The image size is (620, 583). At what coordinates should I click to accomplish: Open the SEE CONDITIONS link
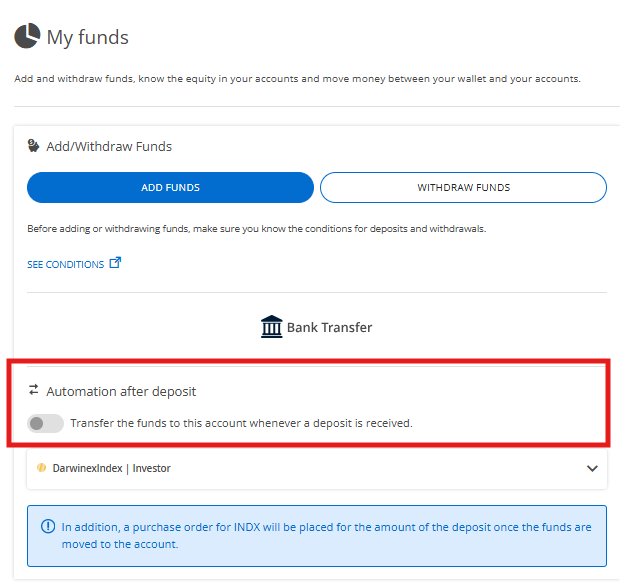coord(66,264)
